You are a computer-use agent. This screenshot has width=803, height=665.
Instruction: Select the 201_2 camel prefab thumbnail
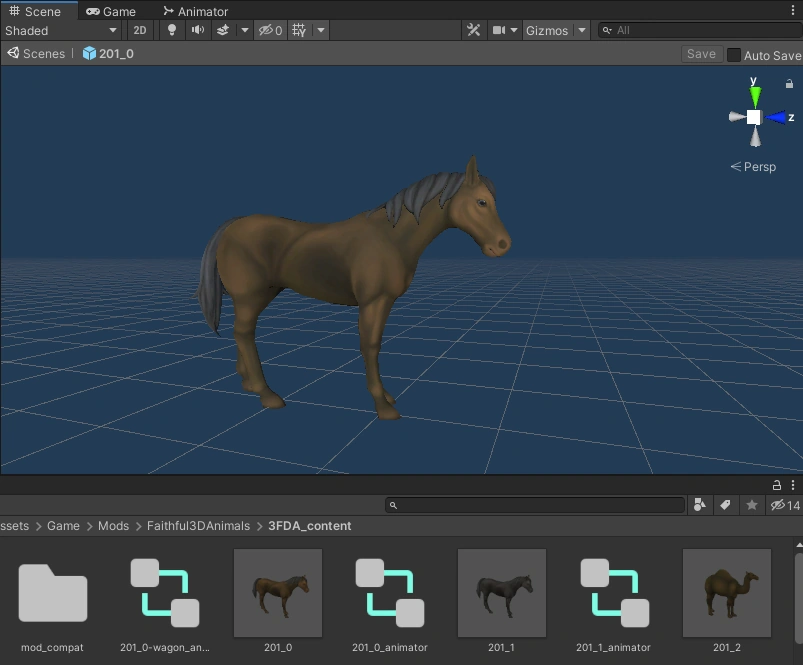[727, 593]
